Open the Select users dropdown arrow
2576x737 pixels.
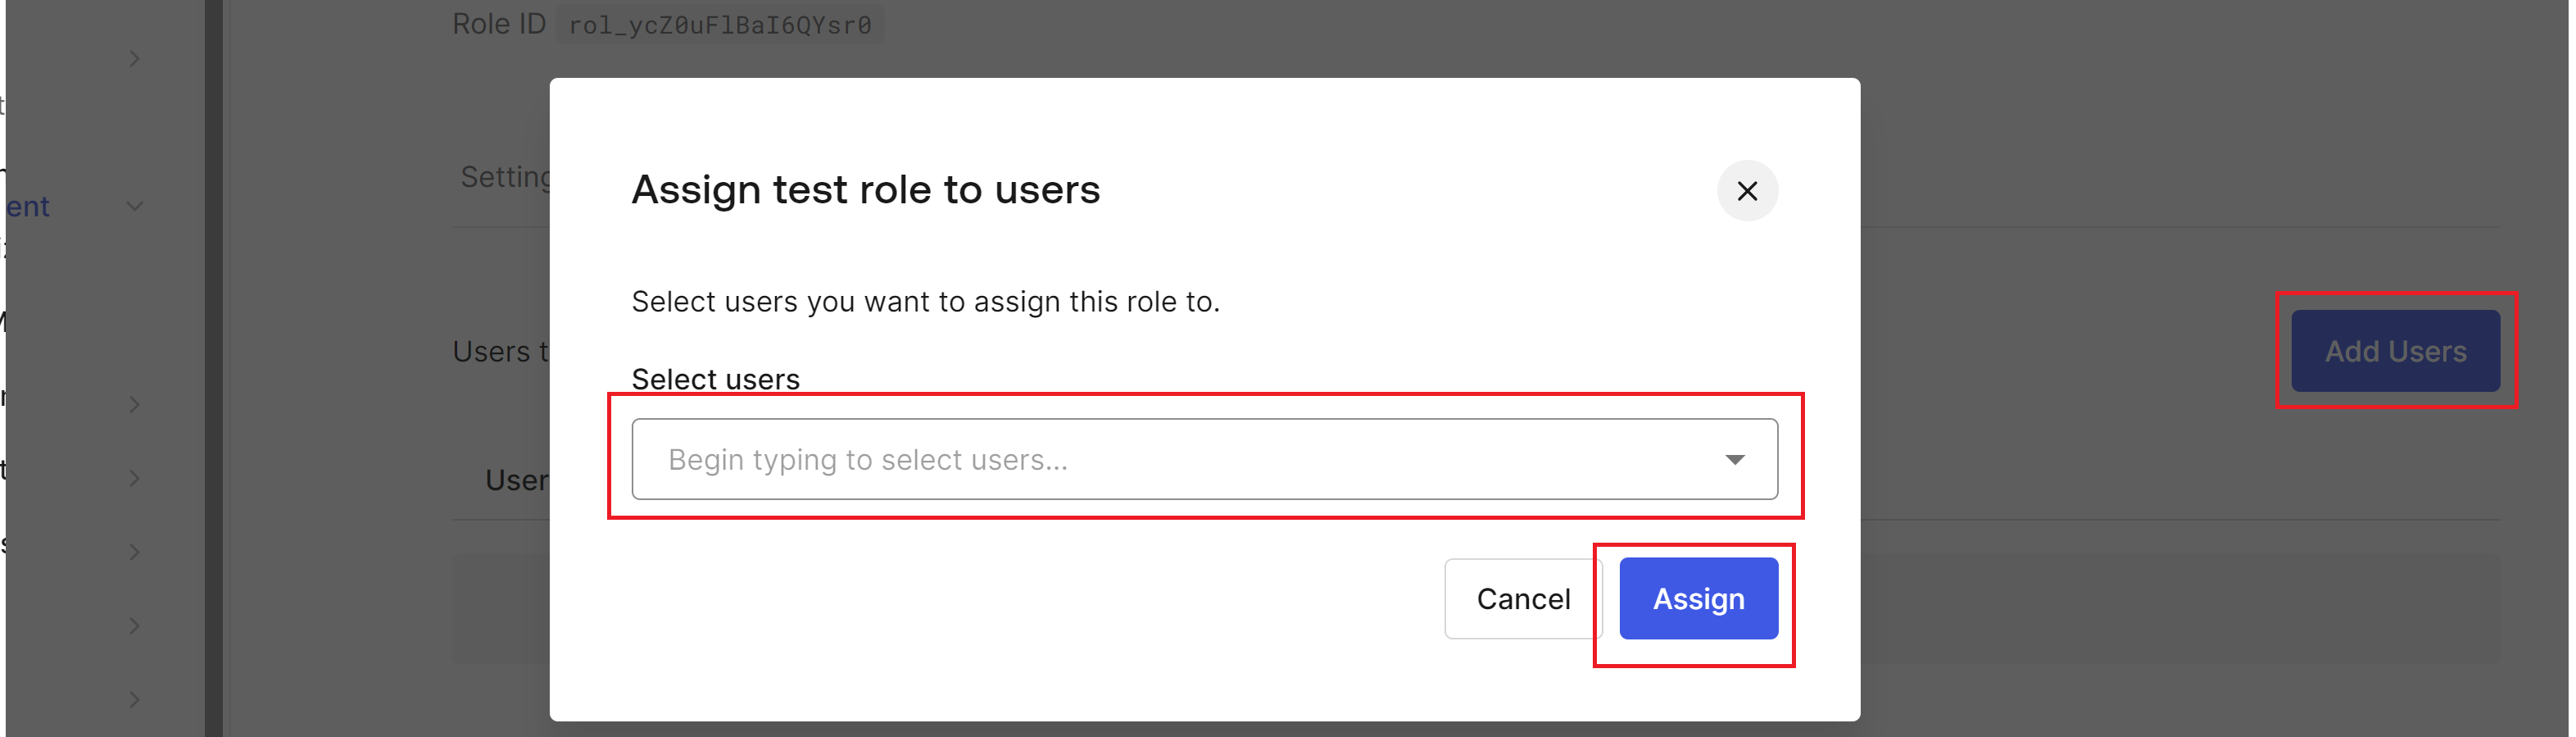pos(1734,460)
